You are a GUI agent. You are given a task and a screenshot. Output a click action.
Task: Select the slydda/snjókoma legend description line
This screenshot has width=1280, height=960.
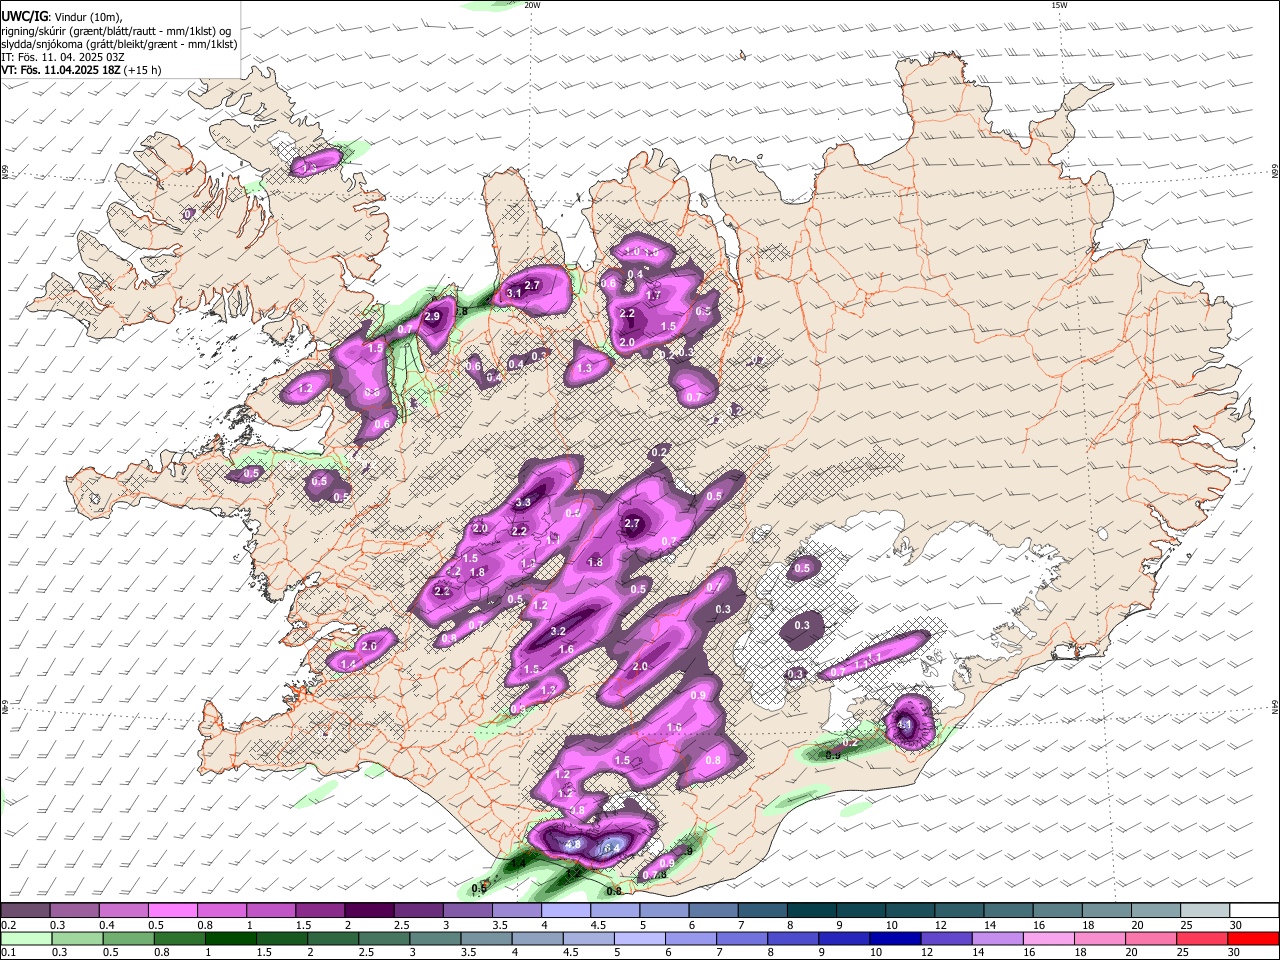[x=119, y=44]
